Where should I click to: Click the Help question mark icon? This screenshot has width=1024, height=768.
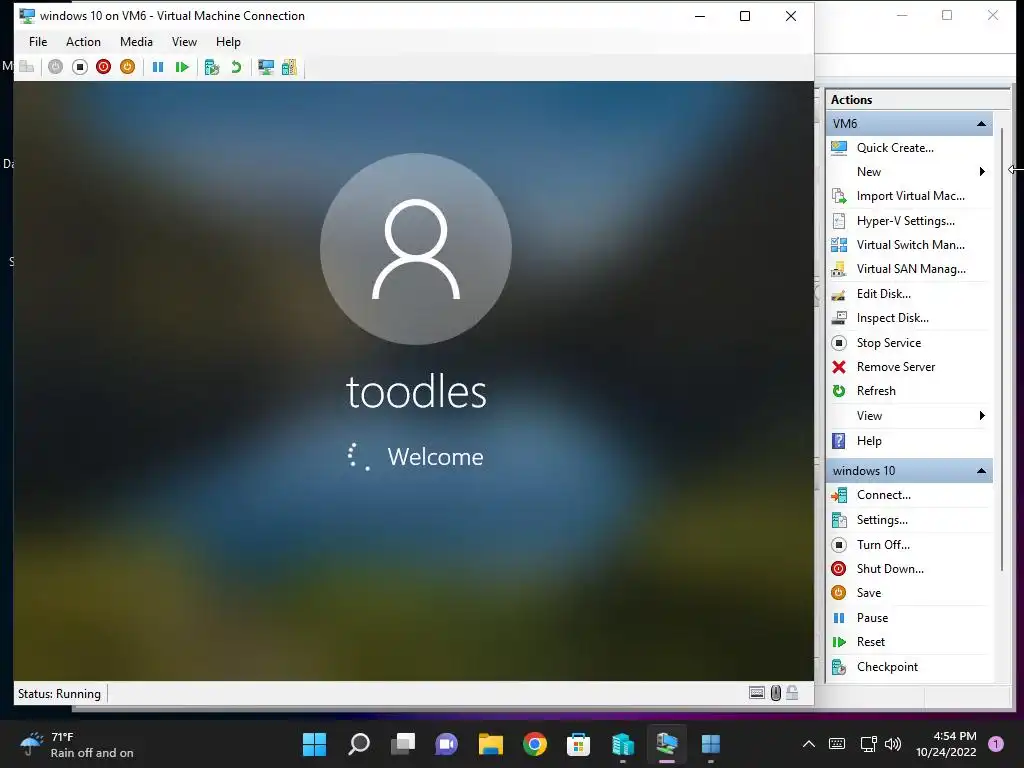[839, 441]
